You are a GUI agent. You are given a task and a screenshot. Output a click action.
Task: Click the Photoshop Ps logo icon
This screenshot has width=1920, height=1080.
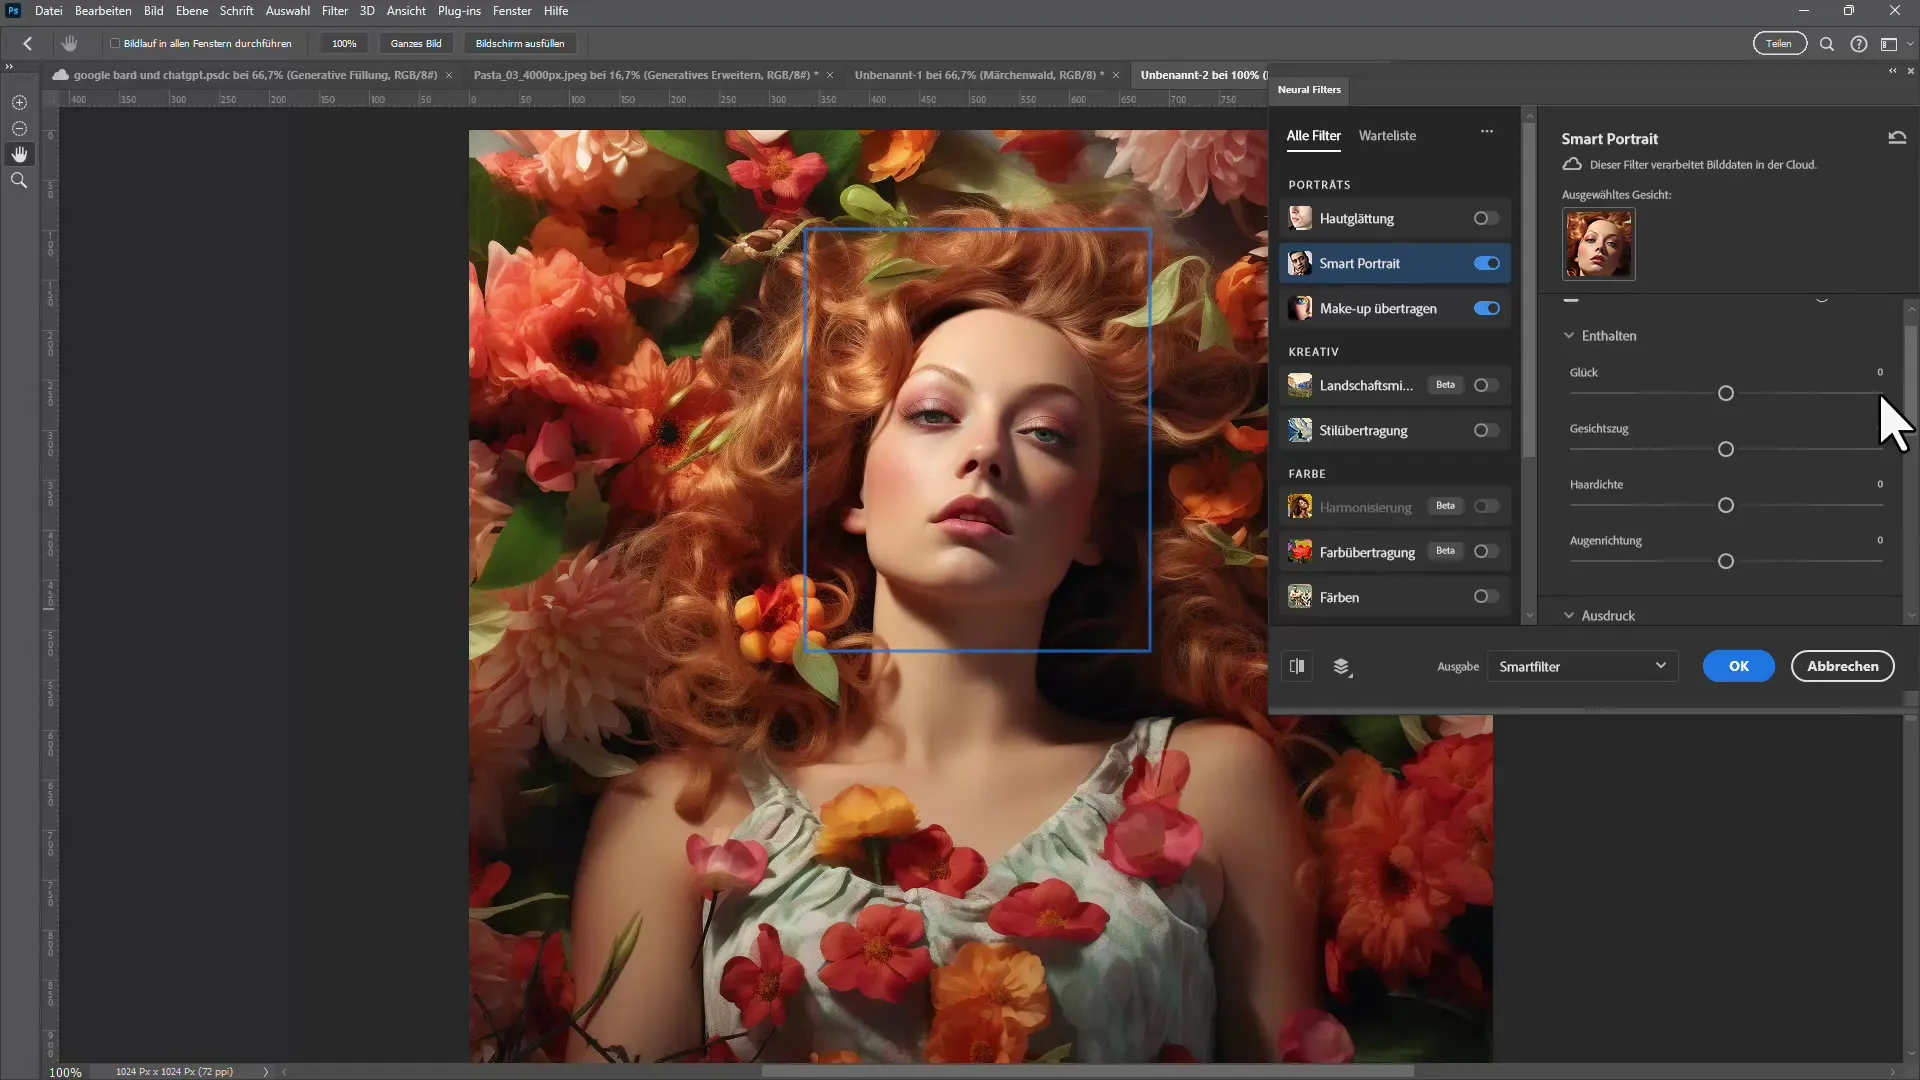pos(13,11)
